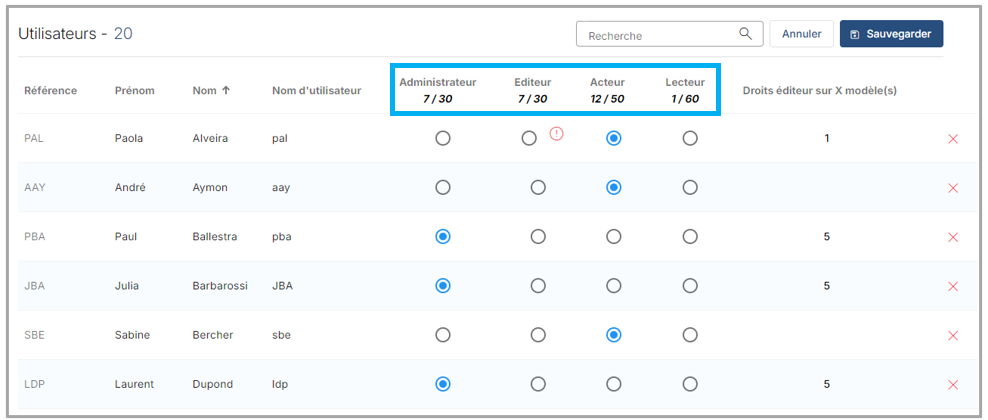This screenshot has width=988, height=420.
Task: Click red warning icon in Paola's row
Action: point(556,134)
